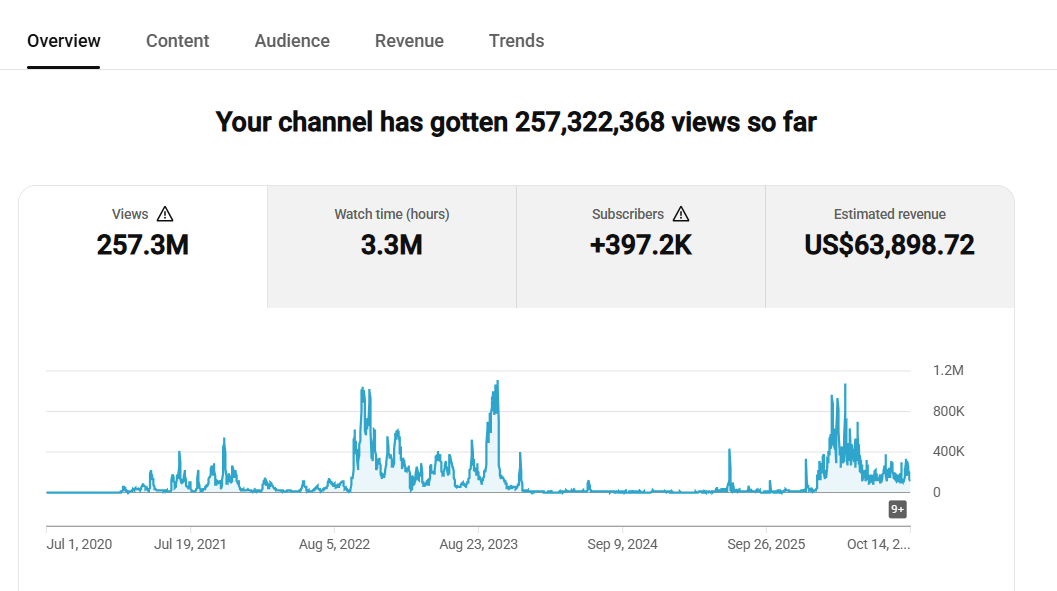The height and width of the screenshot is (591, 1057).
Task: Click the US$63,898.72 revenue value
Action: tap(890, 245)
